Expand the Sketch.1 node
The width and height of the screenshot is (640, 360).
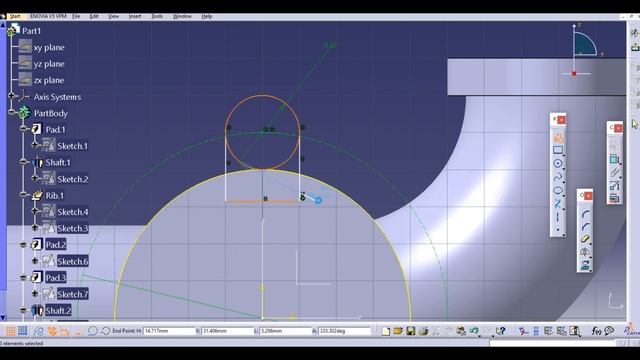click(x=35, y=145)
